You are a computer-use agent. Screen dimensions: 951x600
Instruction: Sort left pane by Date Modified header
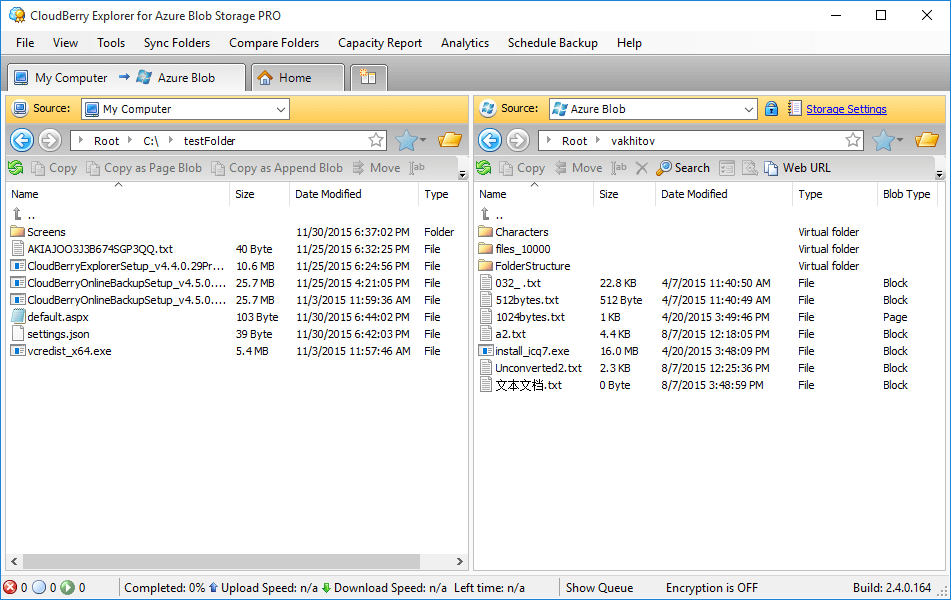coord(353,194)
